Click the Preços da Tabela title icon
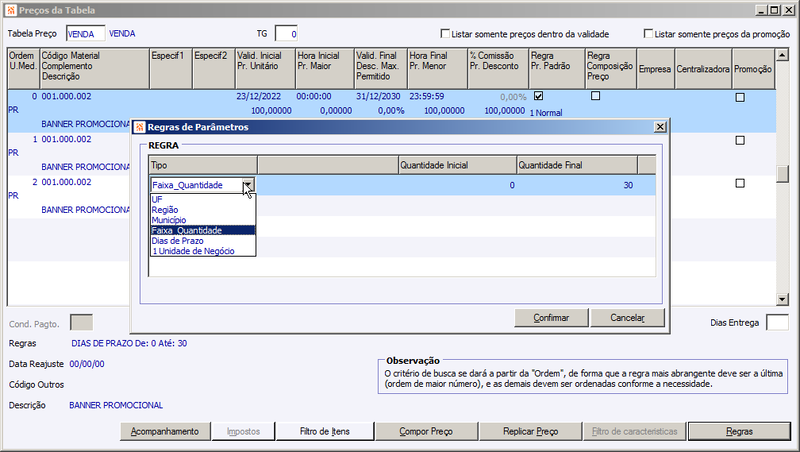800x452 pixels. 11,10
